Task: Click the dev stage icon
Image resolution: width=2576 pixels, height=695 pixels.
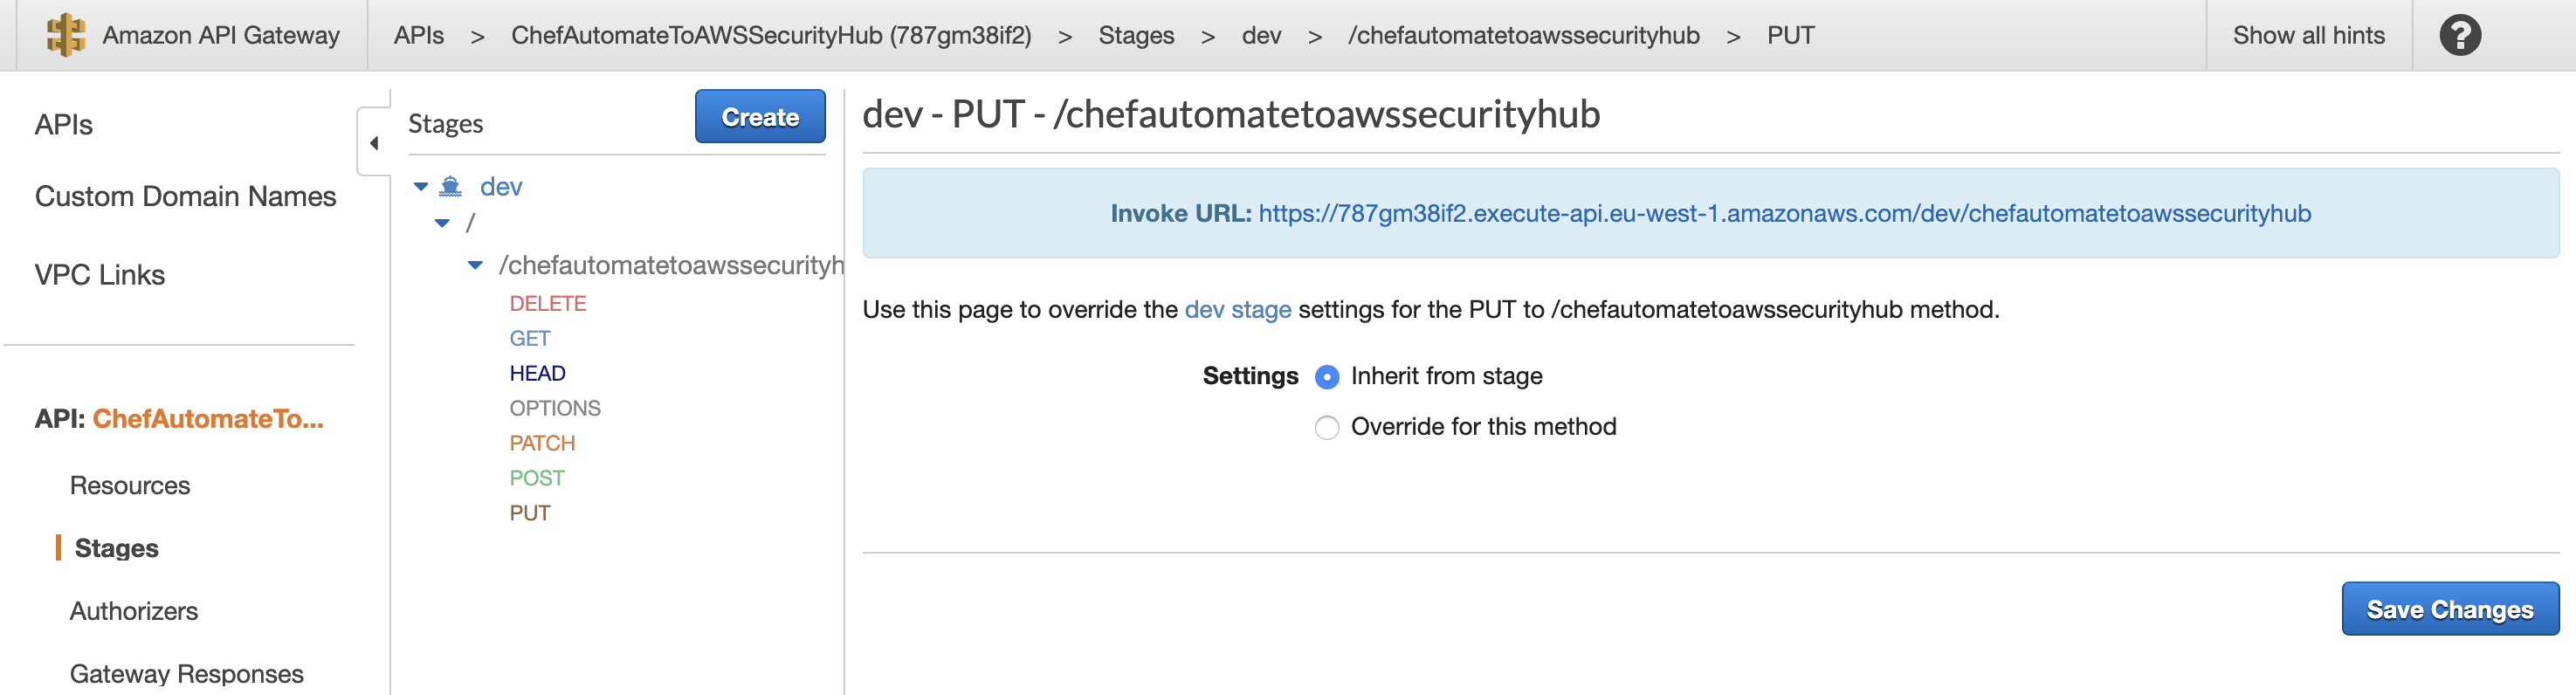Action: pyautogui.click(x=451, y=186)
